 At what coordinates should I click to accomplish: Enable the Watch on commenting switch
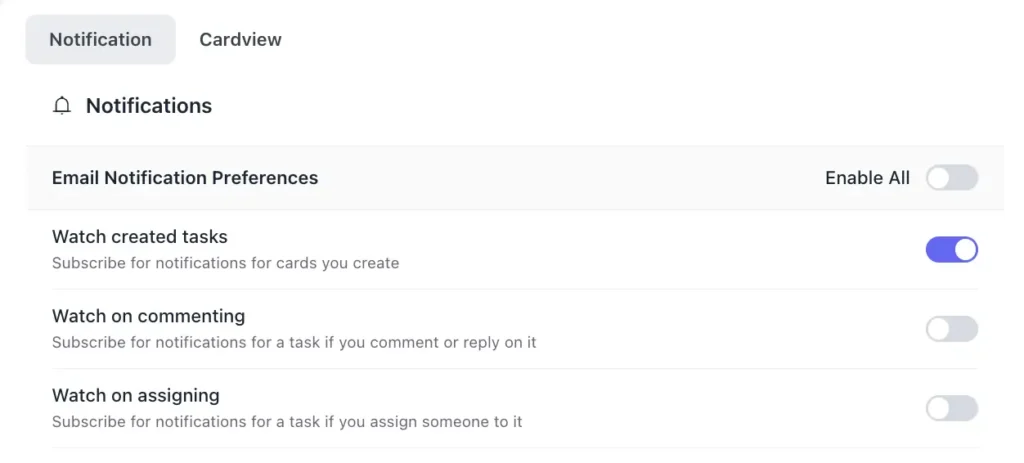952,328
